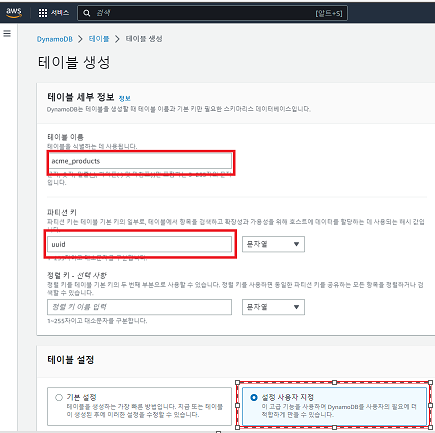435x433 pixels.
Task: Click the 파티션 키 label
Action: (x=62, y=212)
